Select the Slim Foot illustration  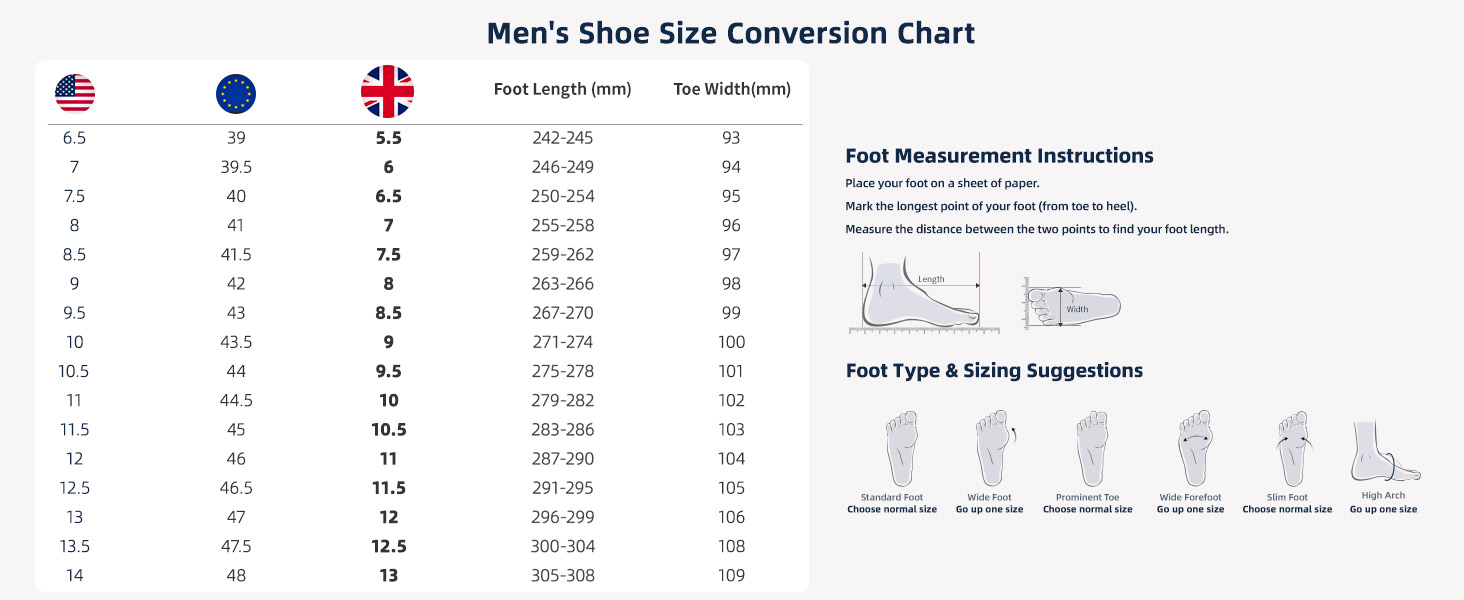coord(1292,448)
